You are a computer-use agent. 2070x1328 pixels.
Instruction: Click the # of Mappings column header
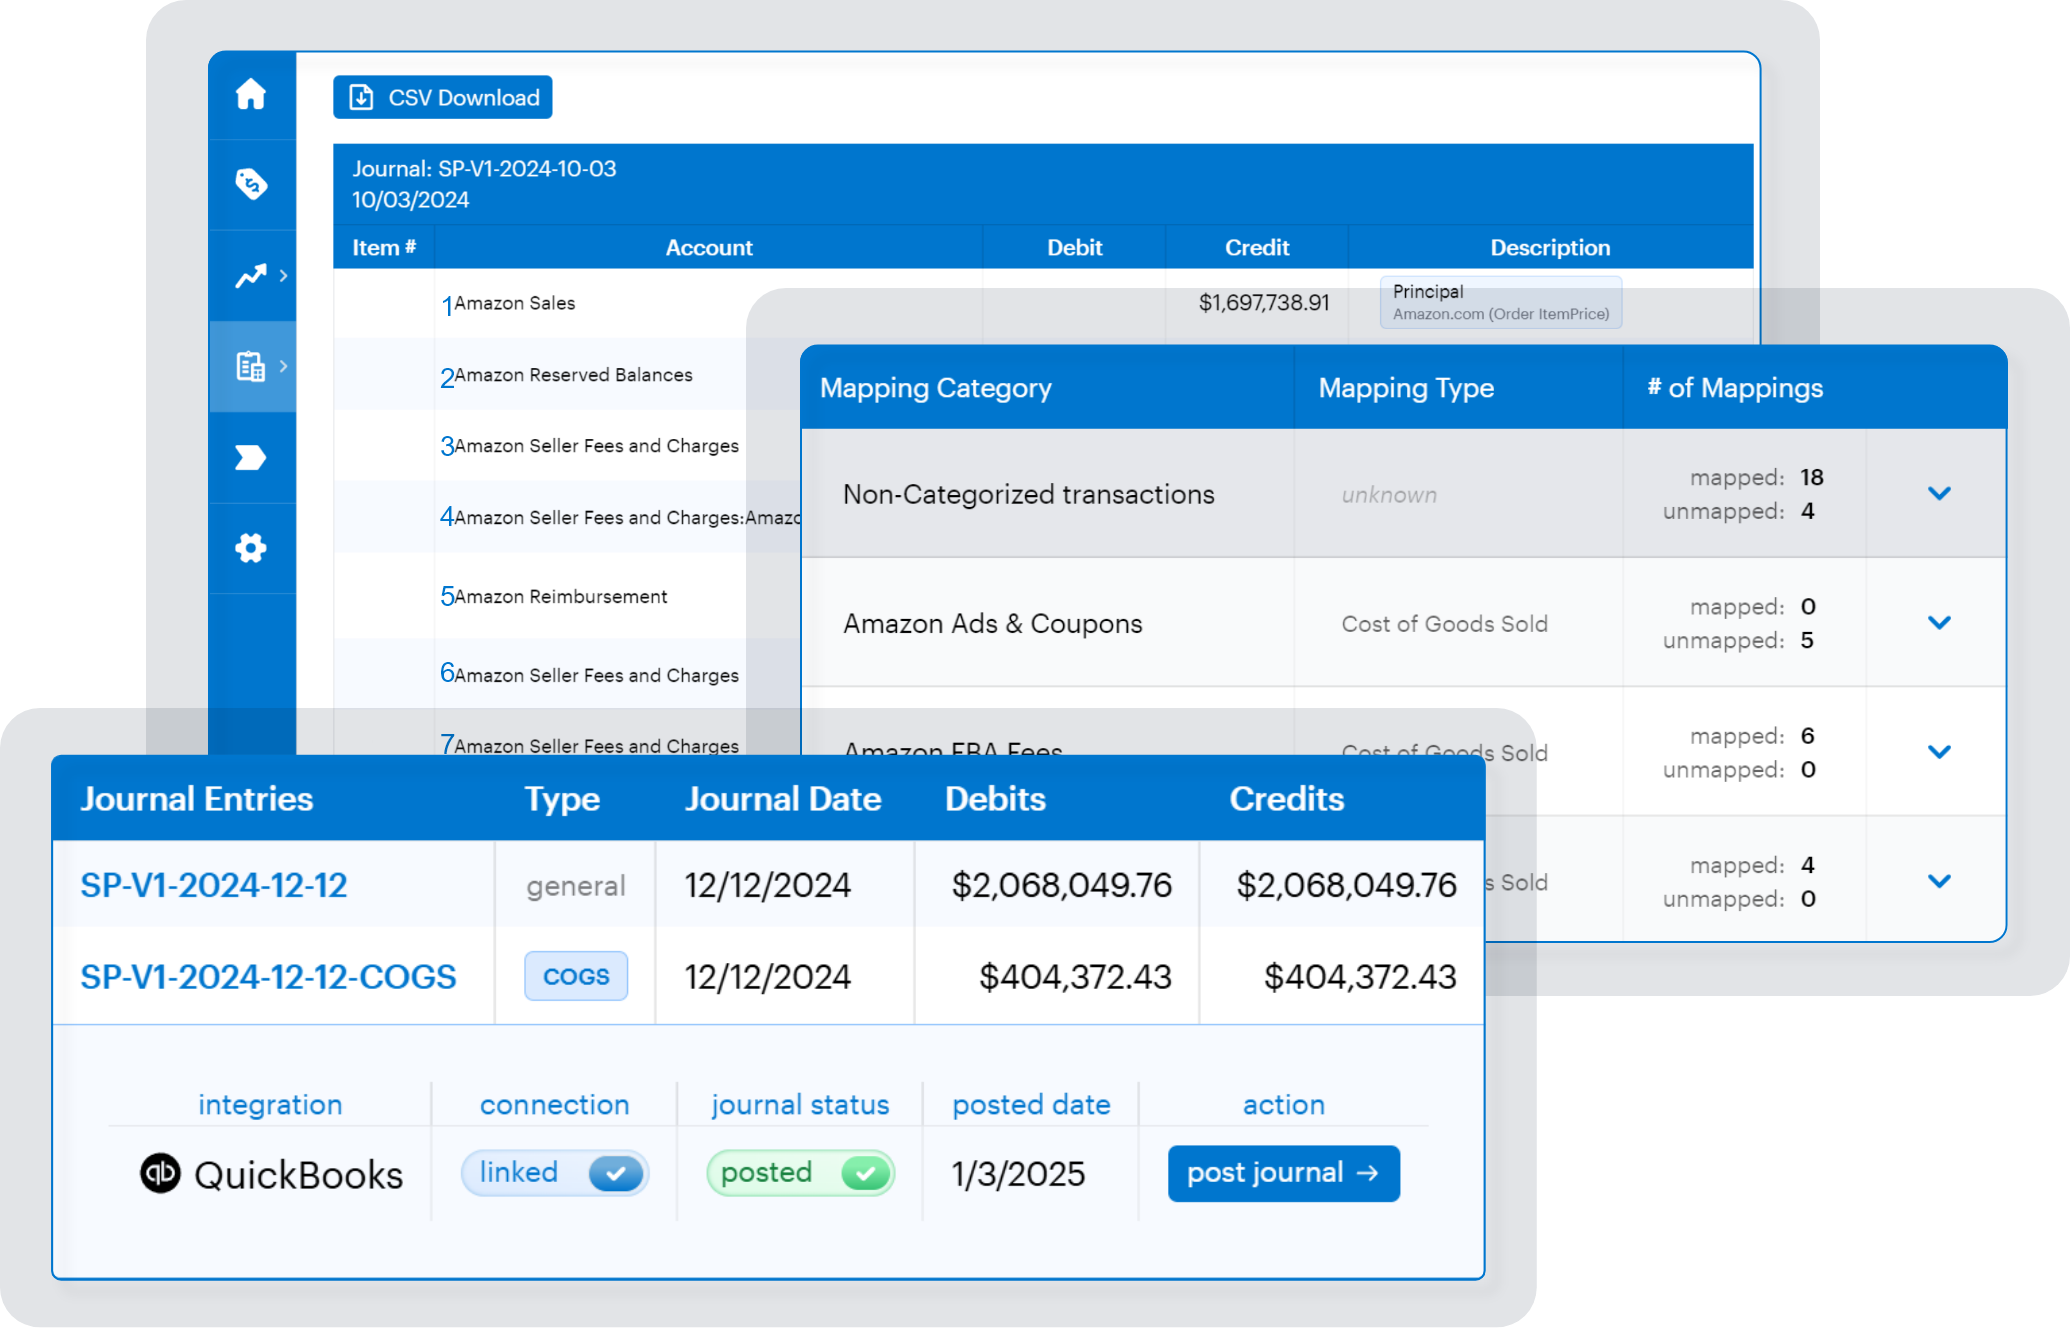(x=1735, y=388)
